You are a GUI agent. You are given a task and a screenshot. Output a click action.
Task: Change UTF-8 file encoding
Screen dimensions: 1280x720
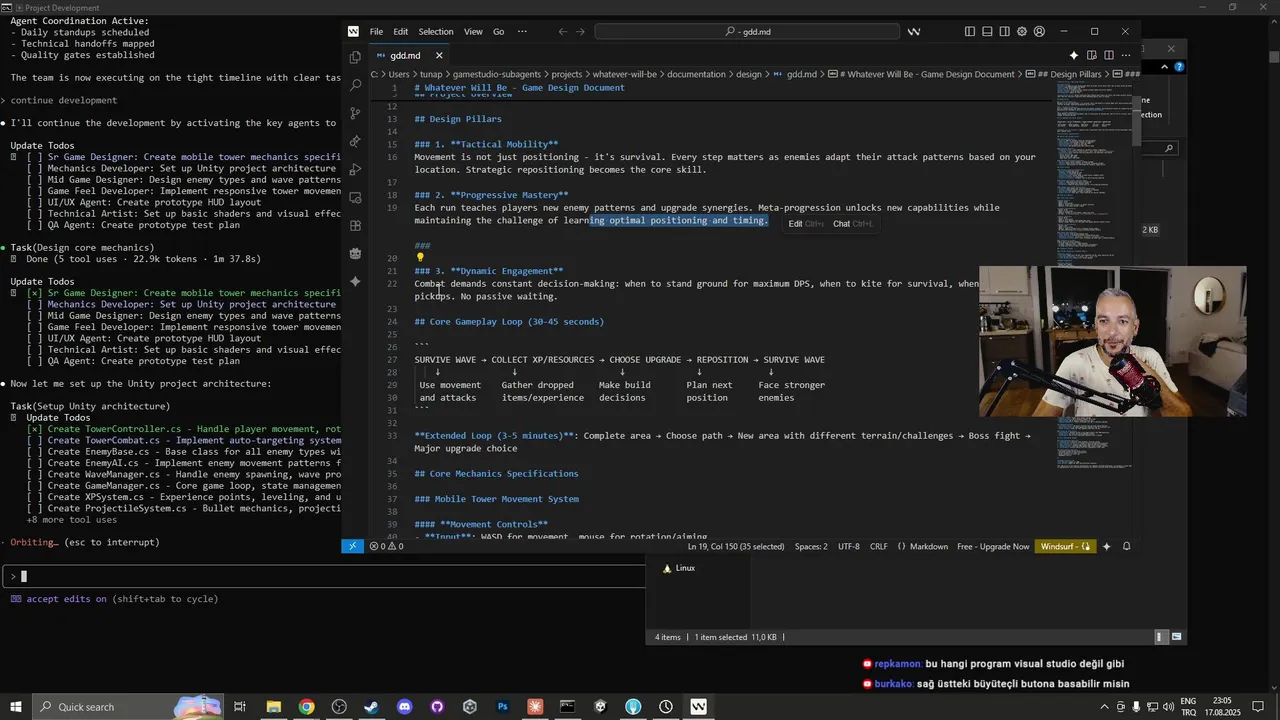pyautogui.click(x=848, y=546)
